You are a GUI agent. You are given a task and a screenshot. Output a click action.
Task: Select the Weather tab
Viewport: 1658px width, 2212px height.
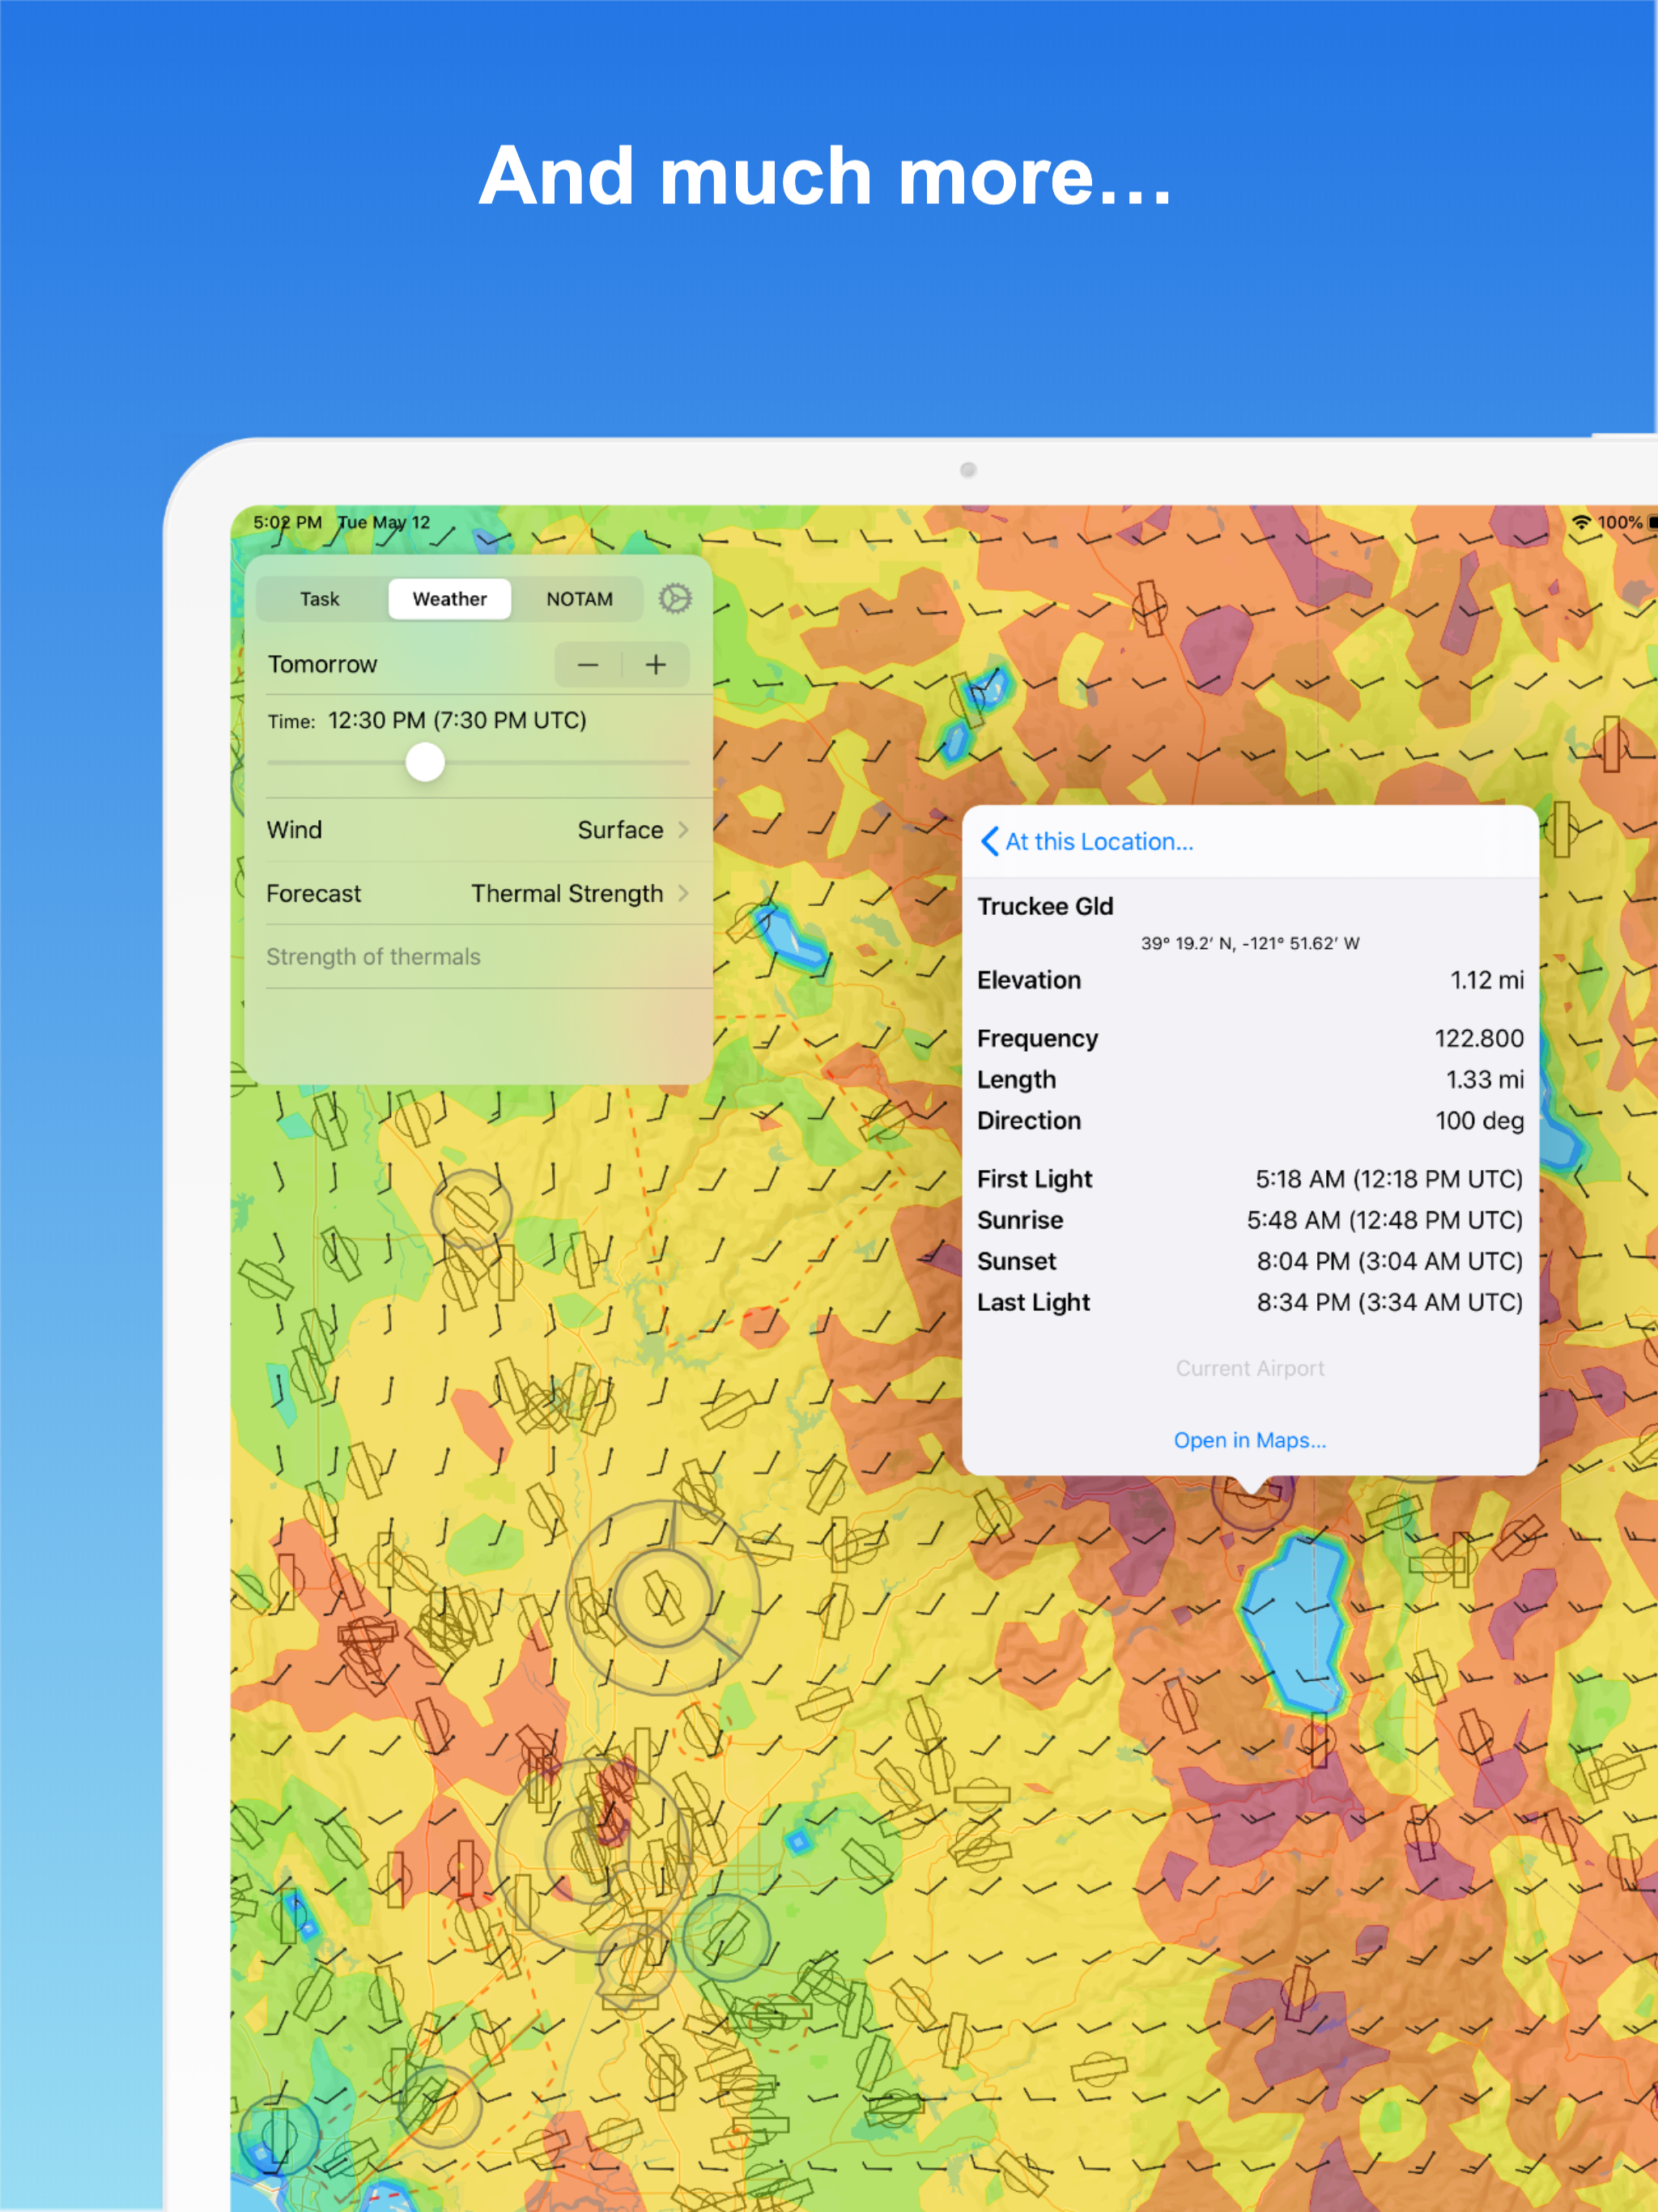[449, 599]
